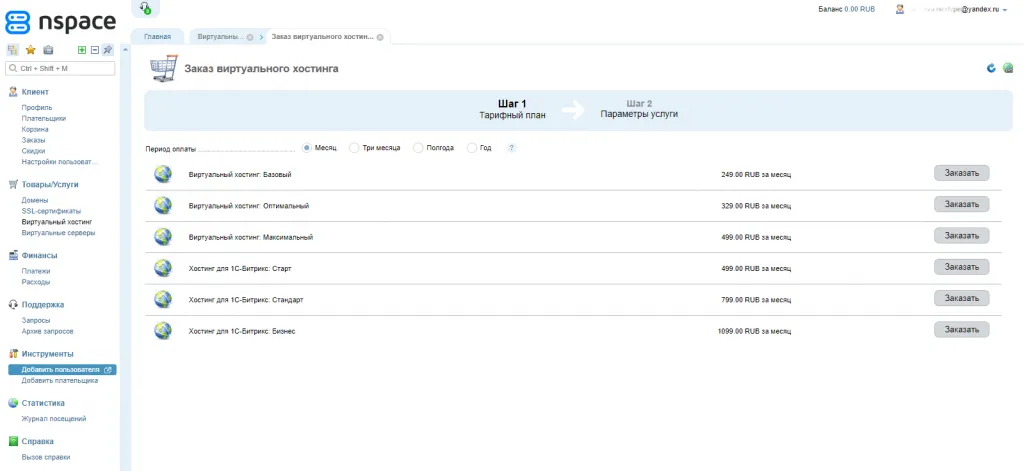This screenshot has height=471, width=1024.
Task: Close the Заказ виртуального хостинга tab
Action: [379, 37]
